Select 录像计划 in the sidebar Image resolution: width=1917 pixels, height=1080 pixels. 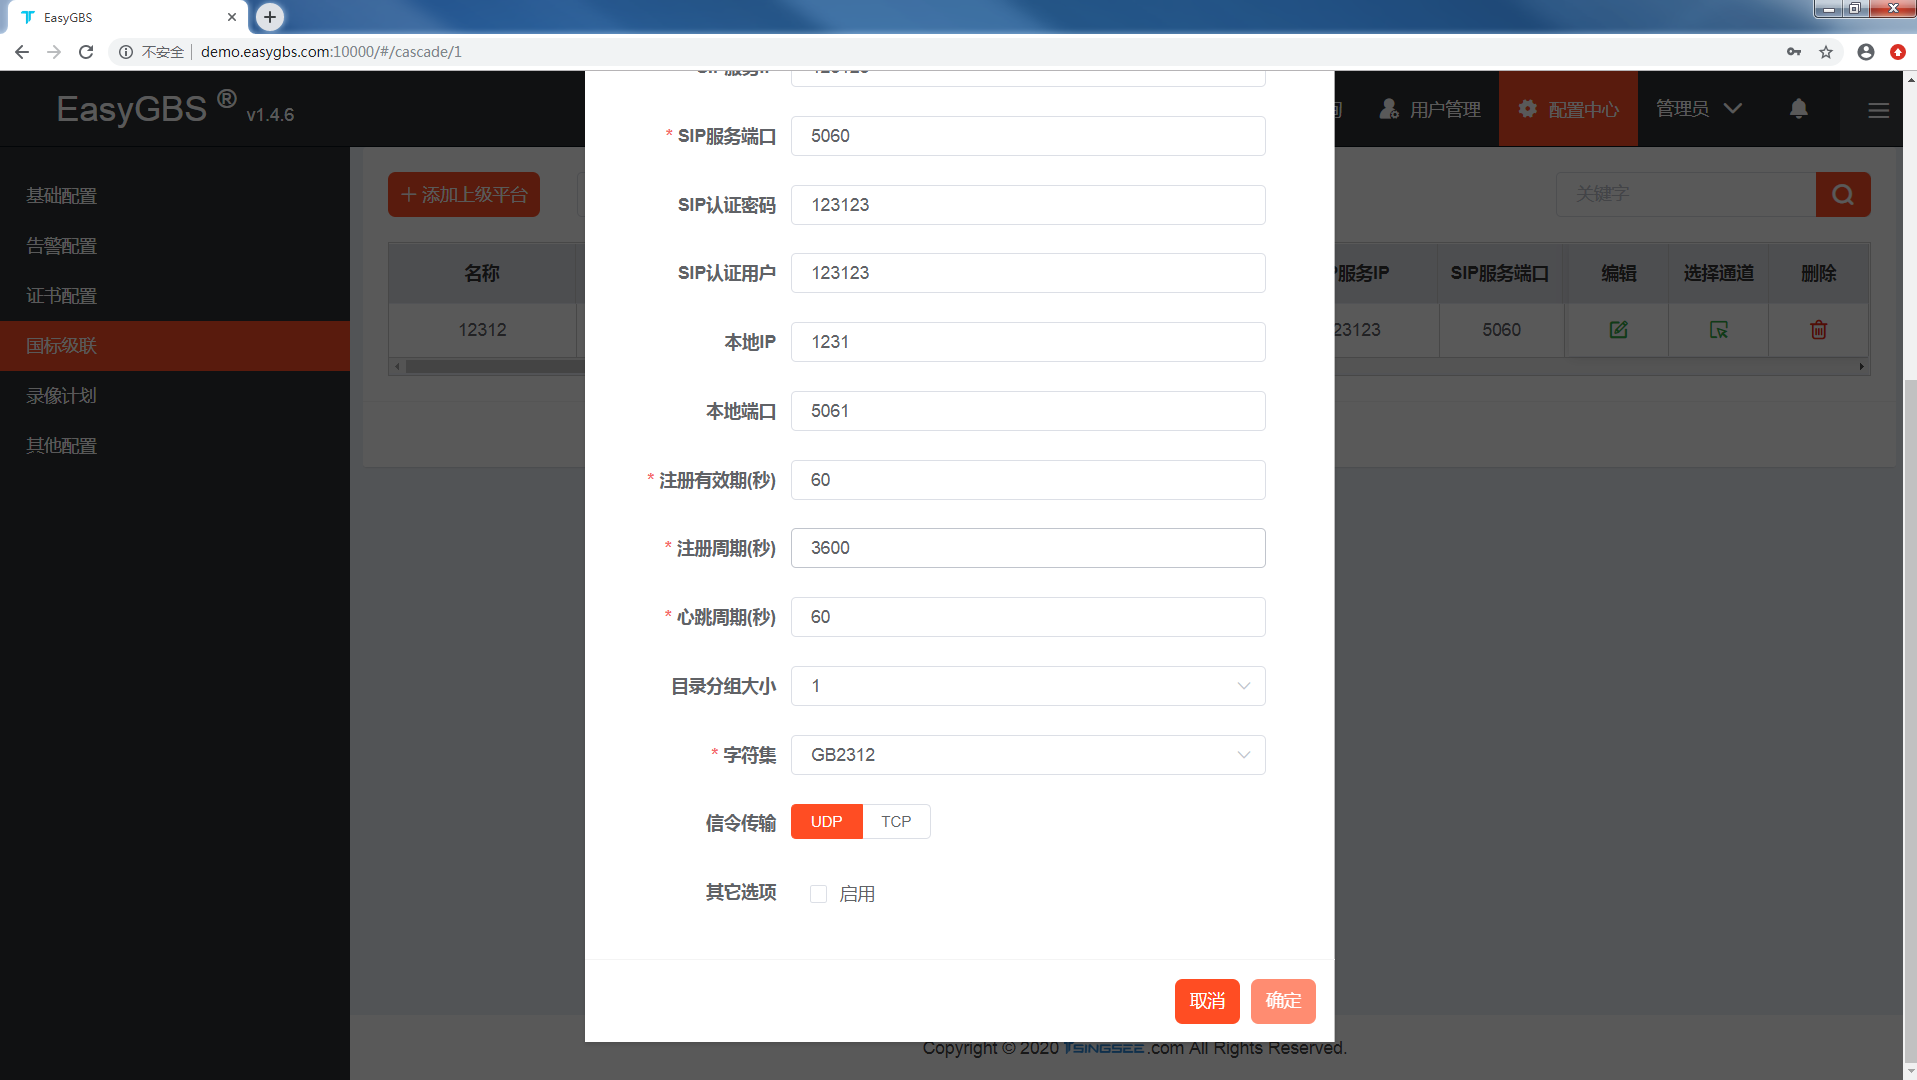pyautogui.click(x=60, y=395)
